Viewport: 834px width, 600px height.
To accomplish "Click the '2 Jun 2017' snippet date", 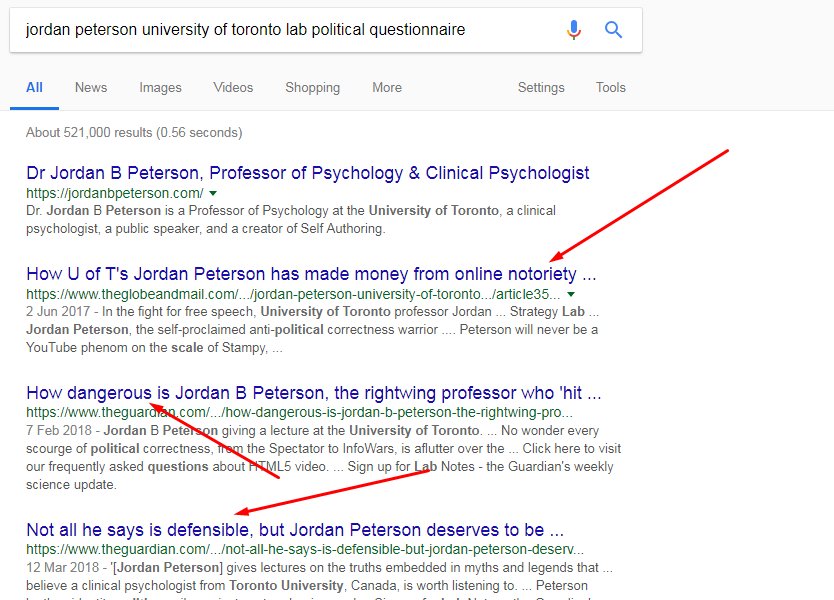I will click(x=59, y=312).
